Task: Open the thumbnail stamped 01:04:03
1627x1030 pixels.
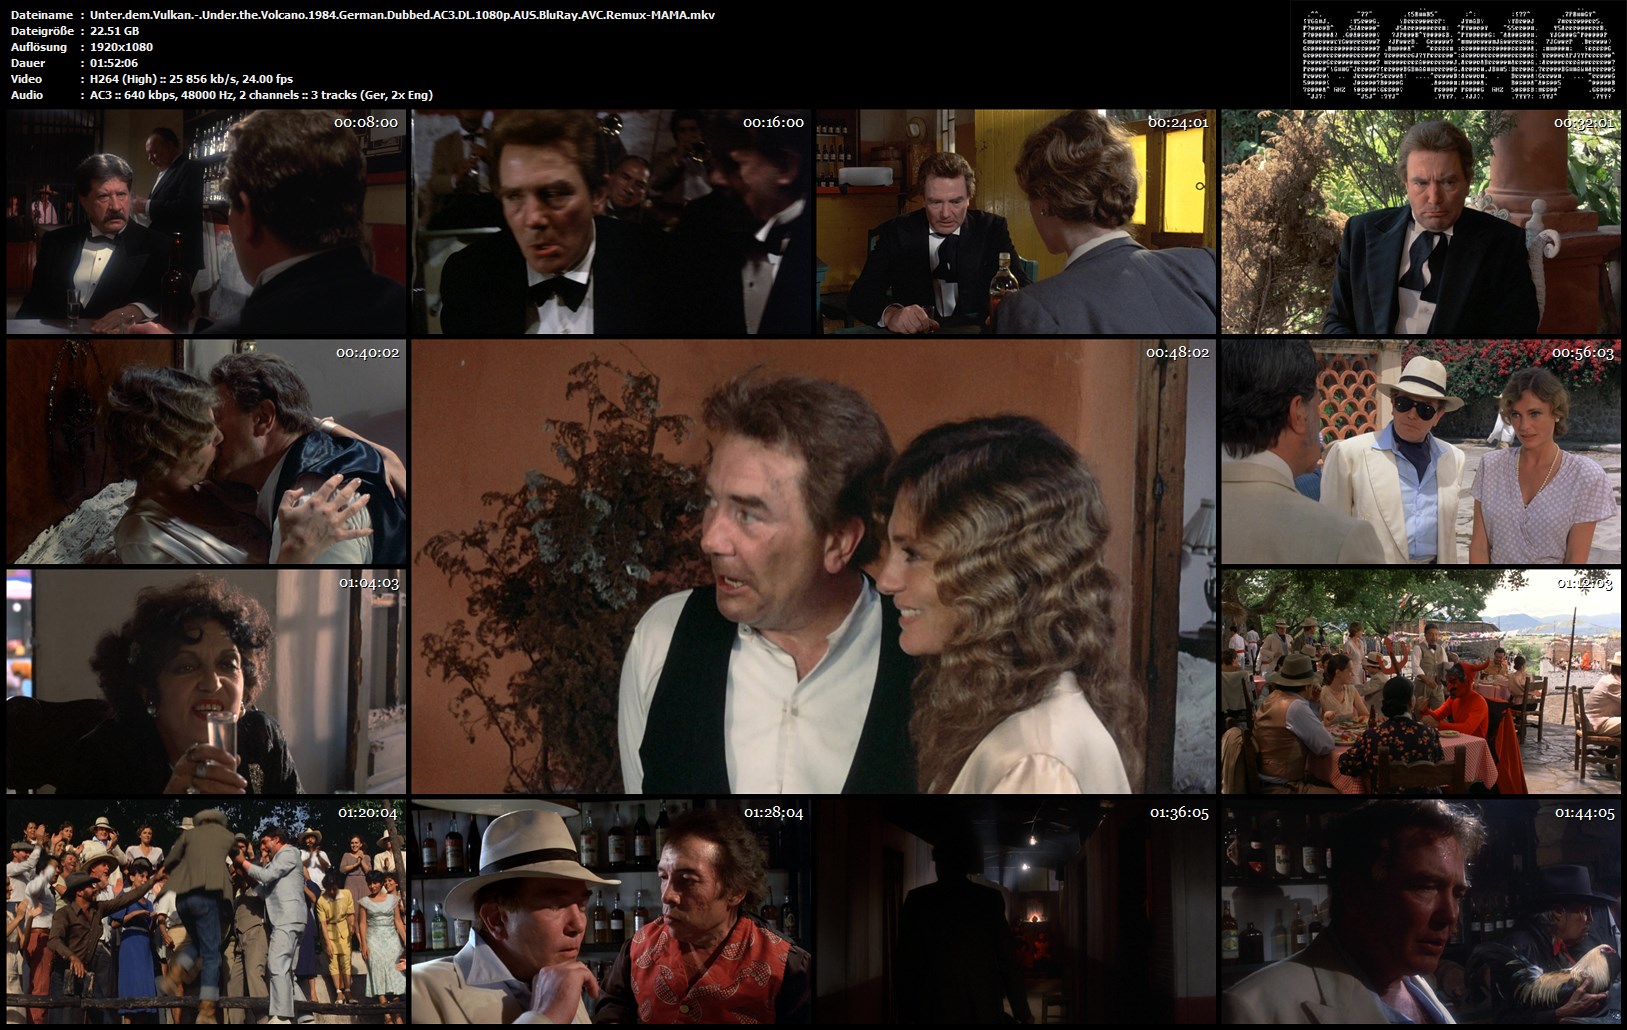Action: click(206, 682)
